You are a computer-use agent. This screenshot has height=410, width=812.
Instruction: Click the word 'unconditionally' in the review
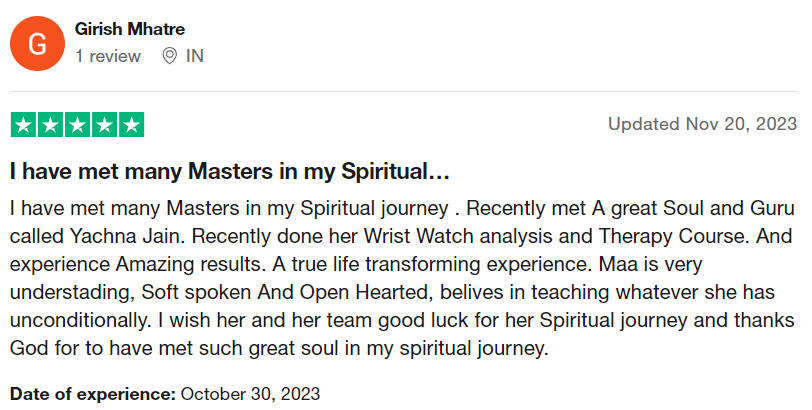click(79, 320)
